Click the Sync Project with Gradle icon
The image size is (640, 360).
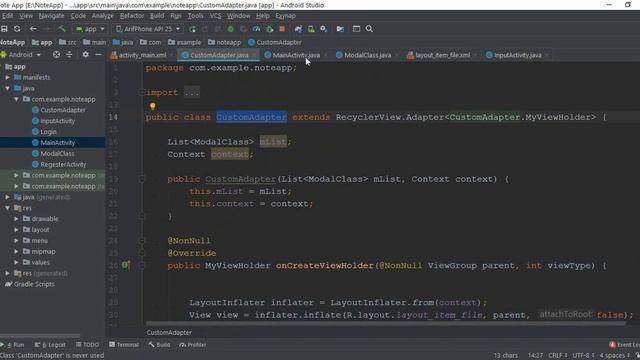[298, 29]
